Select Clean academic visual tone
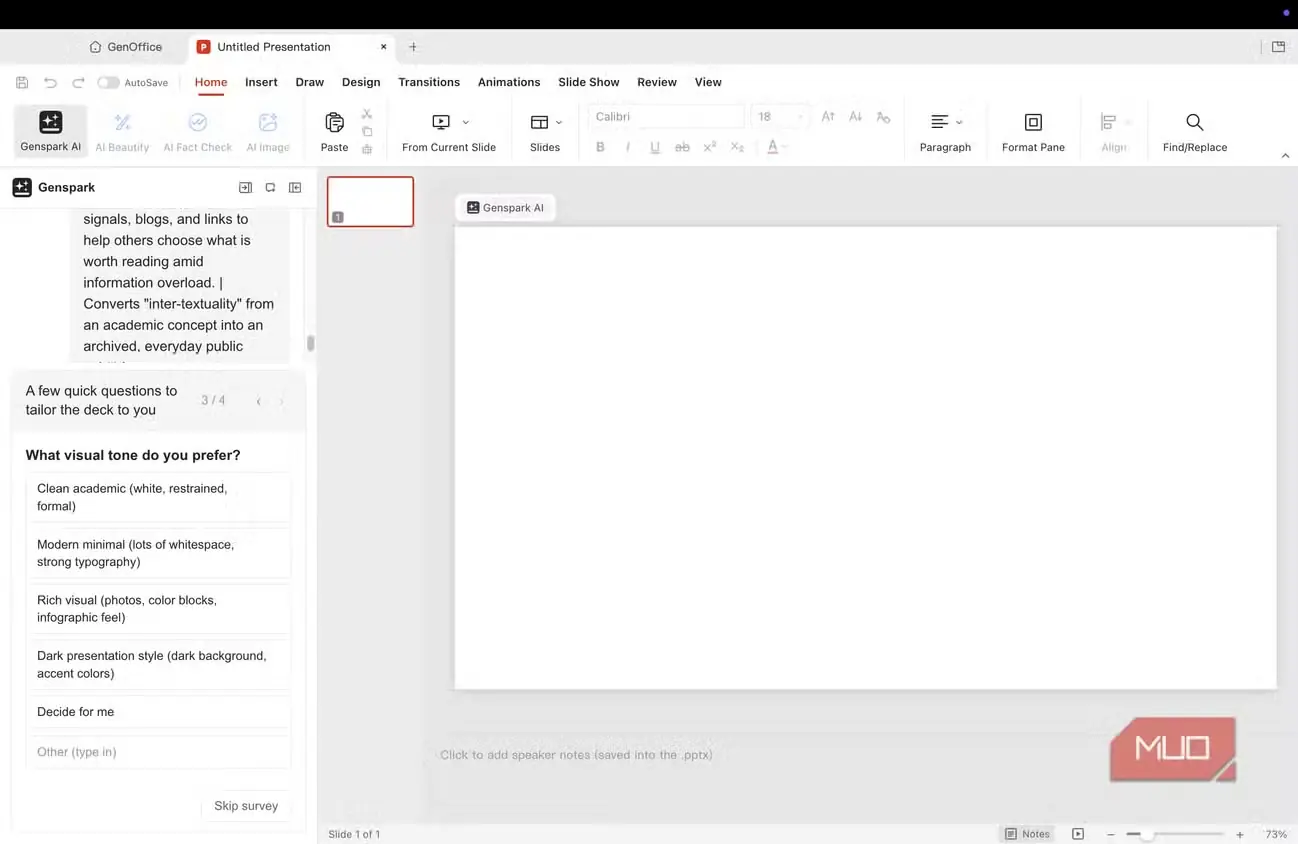 point(158,497)
